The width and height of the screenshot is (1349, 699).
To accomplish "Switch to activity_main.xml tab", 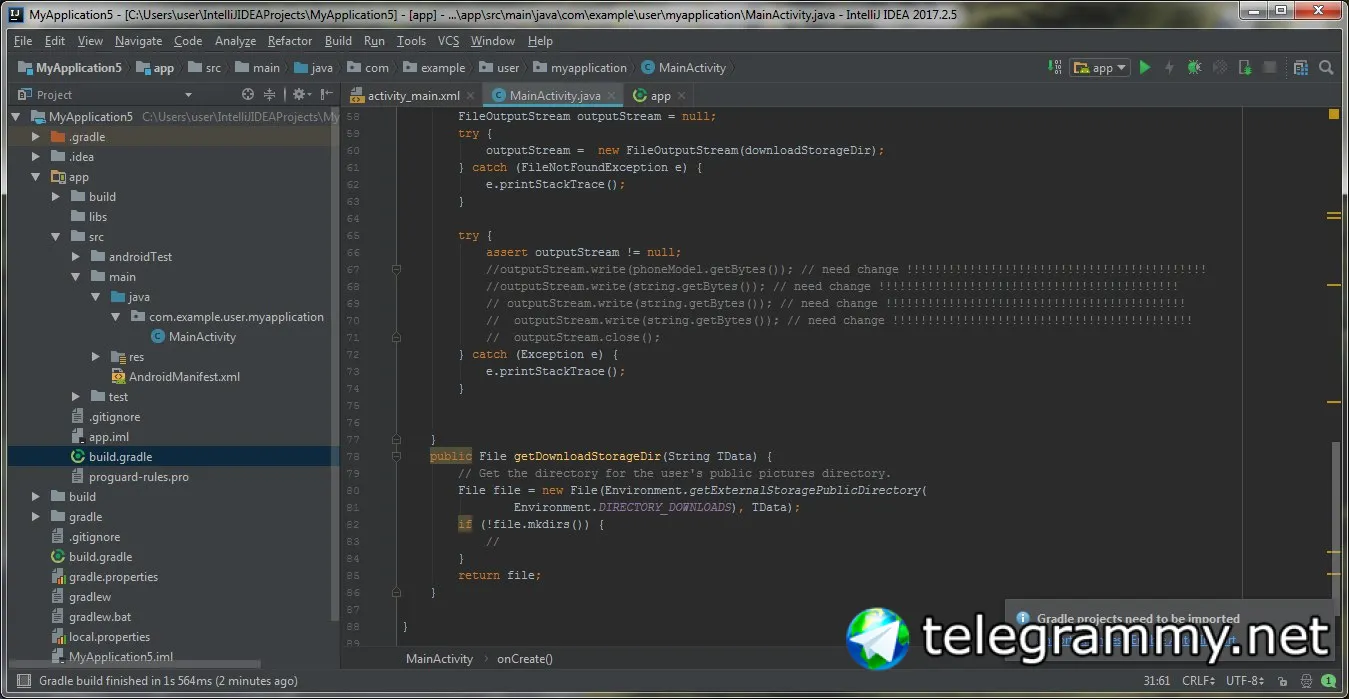I will pyautogui.click(x=413, y=96).
